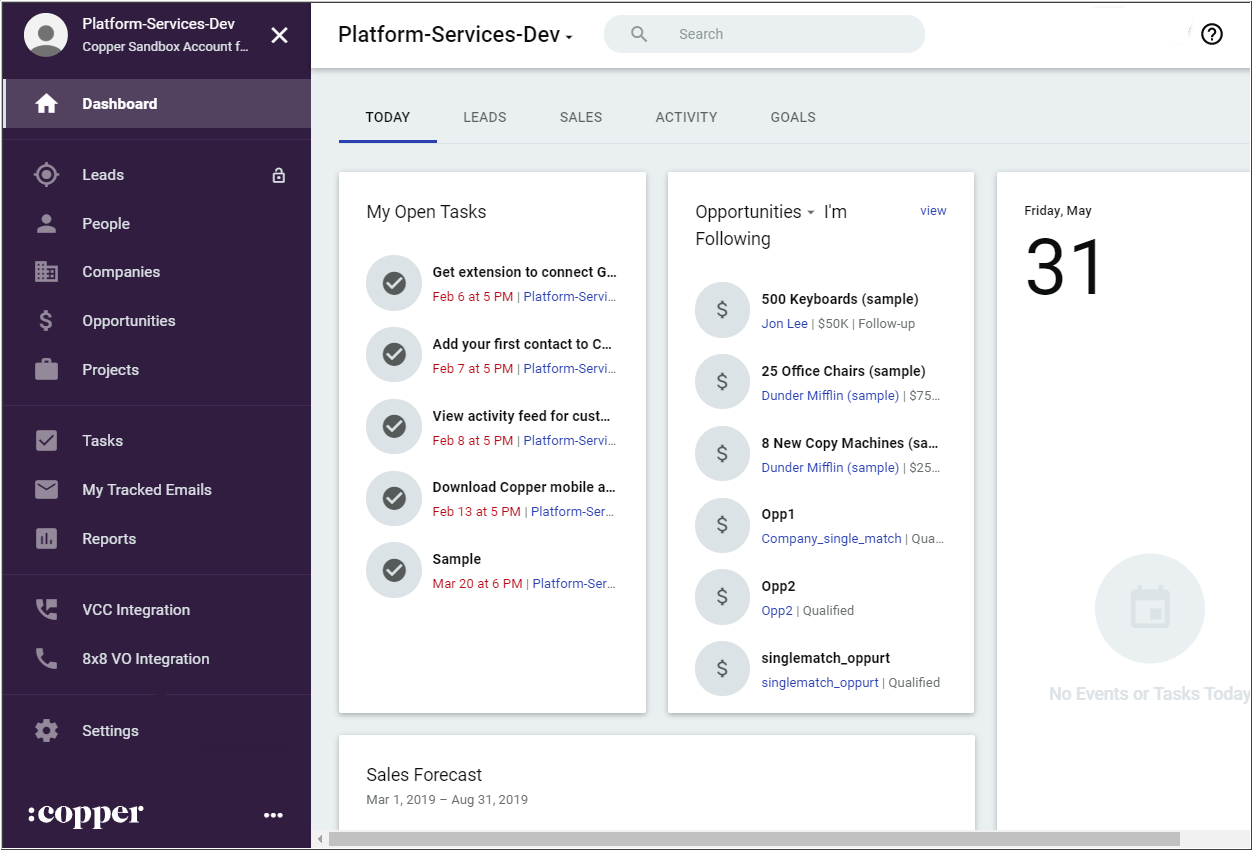Open the Jon Lee contact link
Viewport: 1252px width, 850px height.
click(784, 324)
